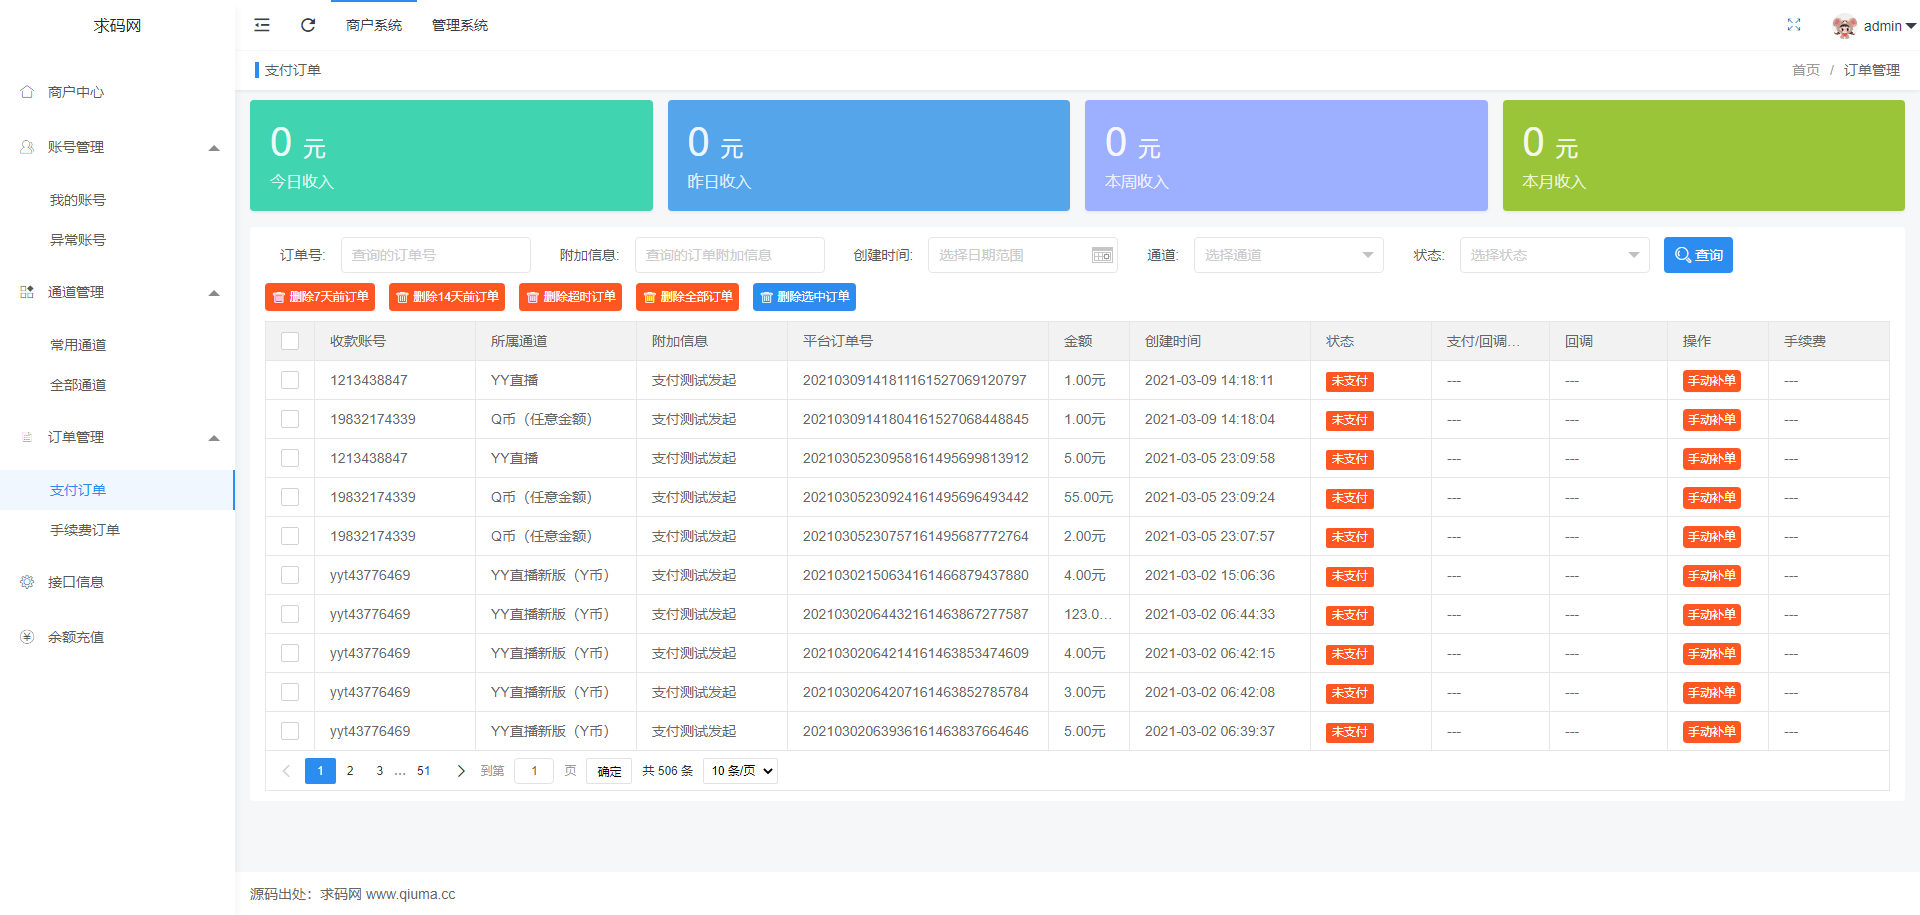Open the 手续费订单 menu item
Viewport: 1920px width, 915px height.
coord(85,530)
